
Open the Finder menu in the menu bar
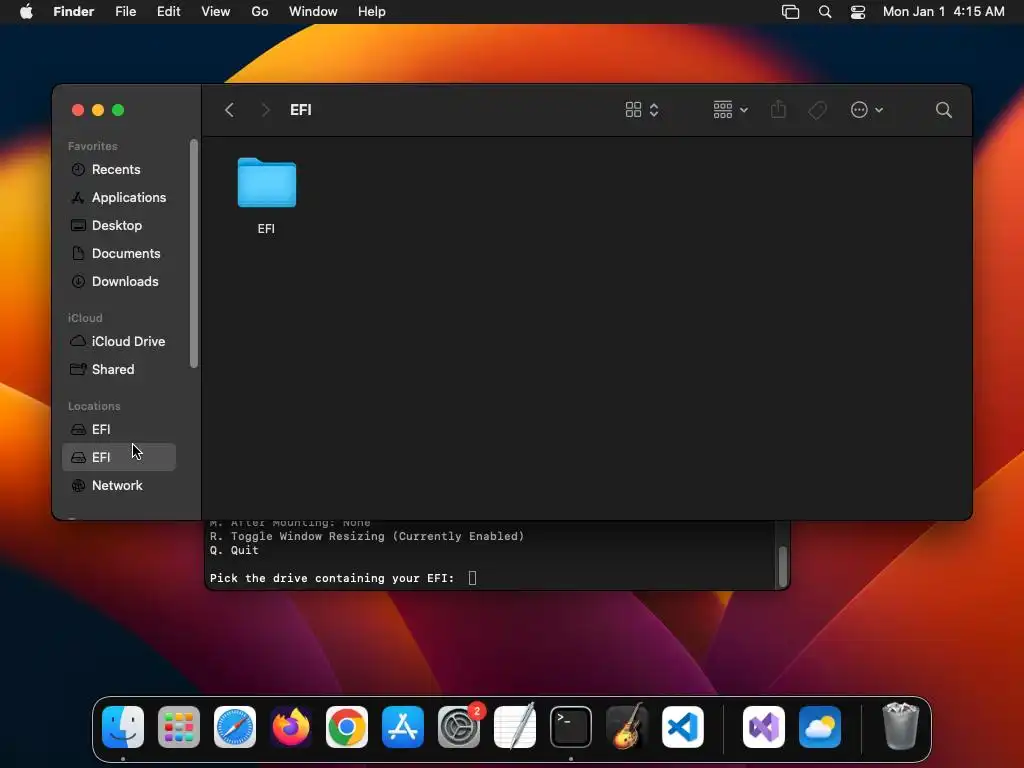pos(73,12)
